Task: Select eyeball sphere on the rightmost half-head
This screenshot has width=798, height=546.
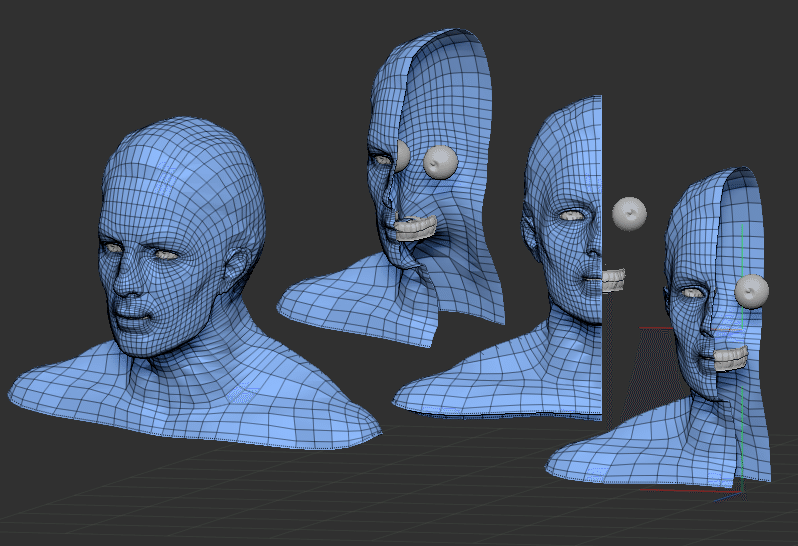Action: click(752, 292)
